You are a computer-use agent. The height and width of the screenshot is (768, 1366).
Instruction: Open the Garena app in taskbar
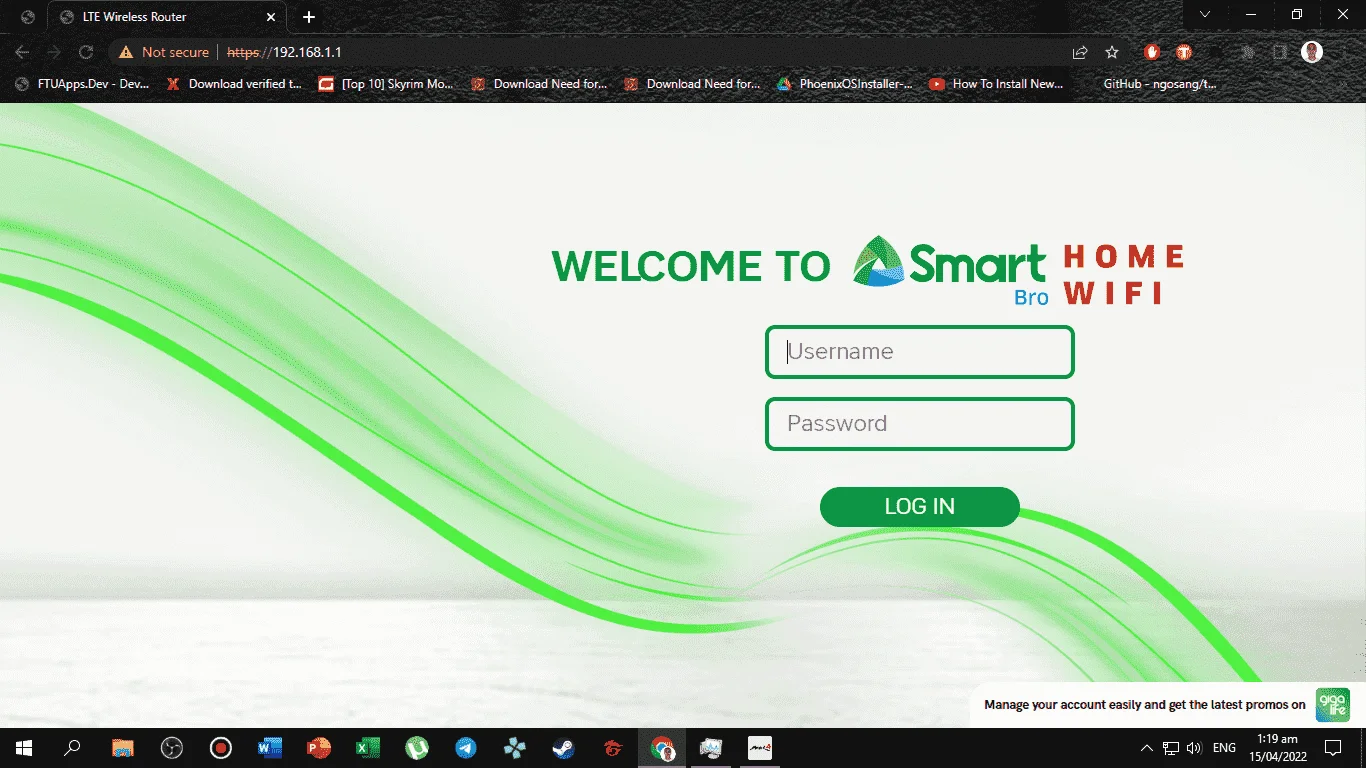click(x=613, y=748)
